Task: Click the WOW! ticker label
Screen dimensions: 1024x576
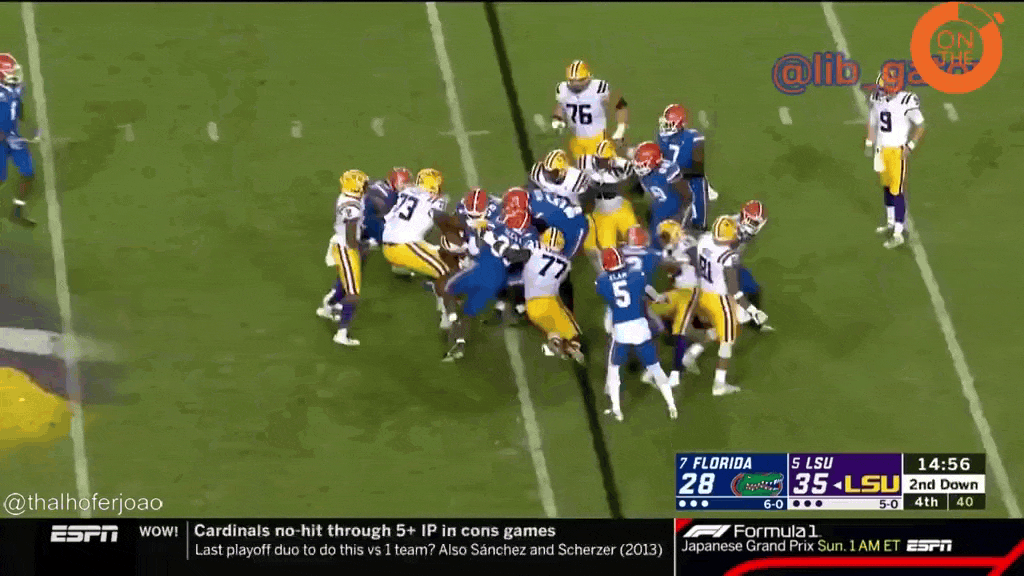Action: click(x=158, y=531)
